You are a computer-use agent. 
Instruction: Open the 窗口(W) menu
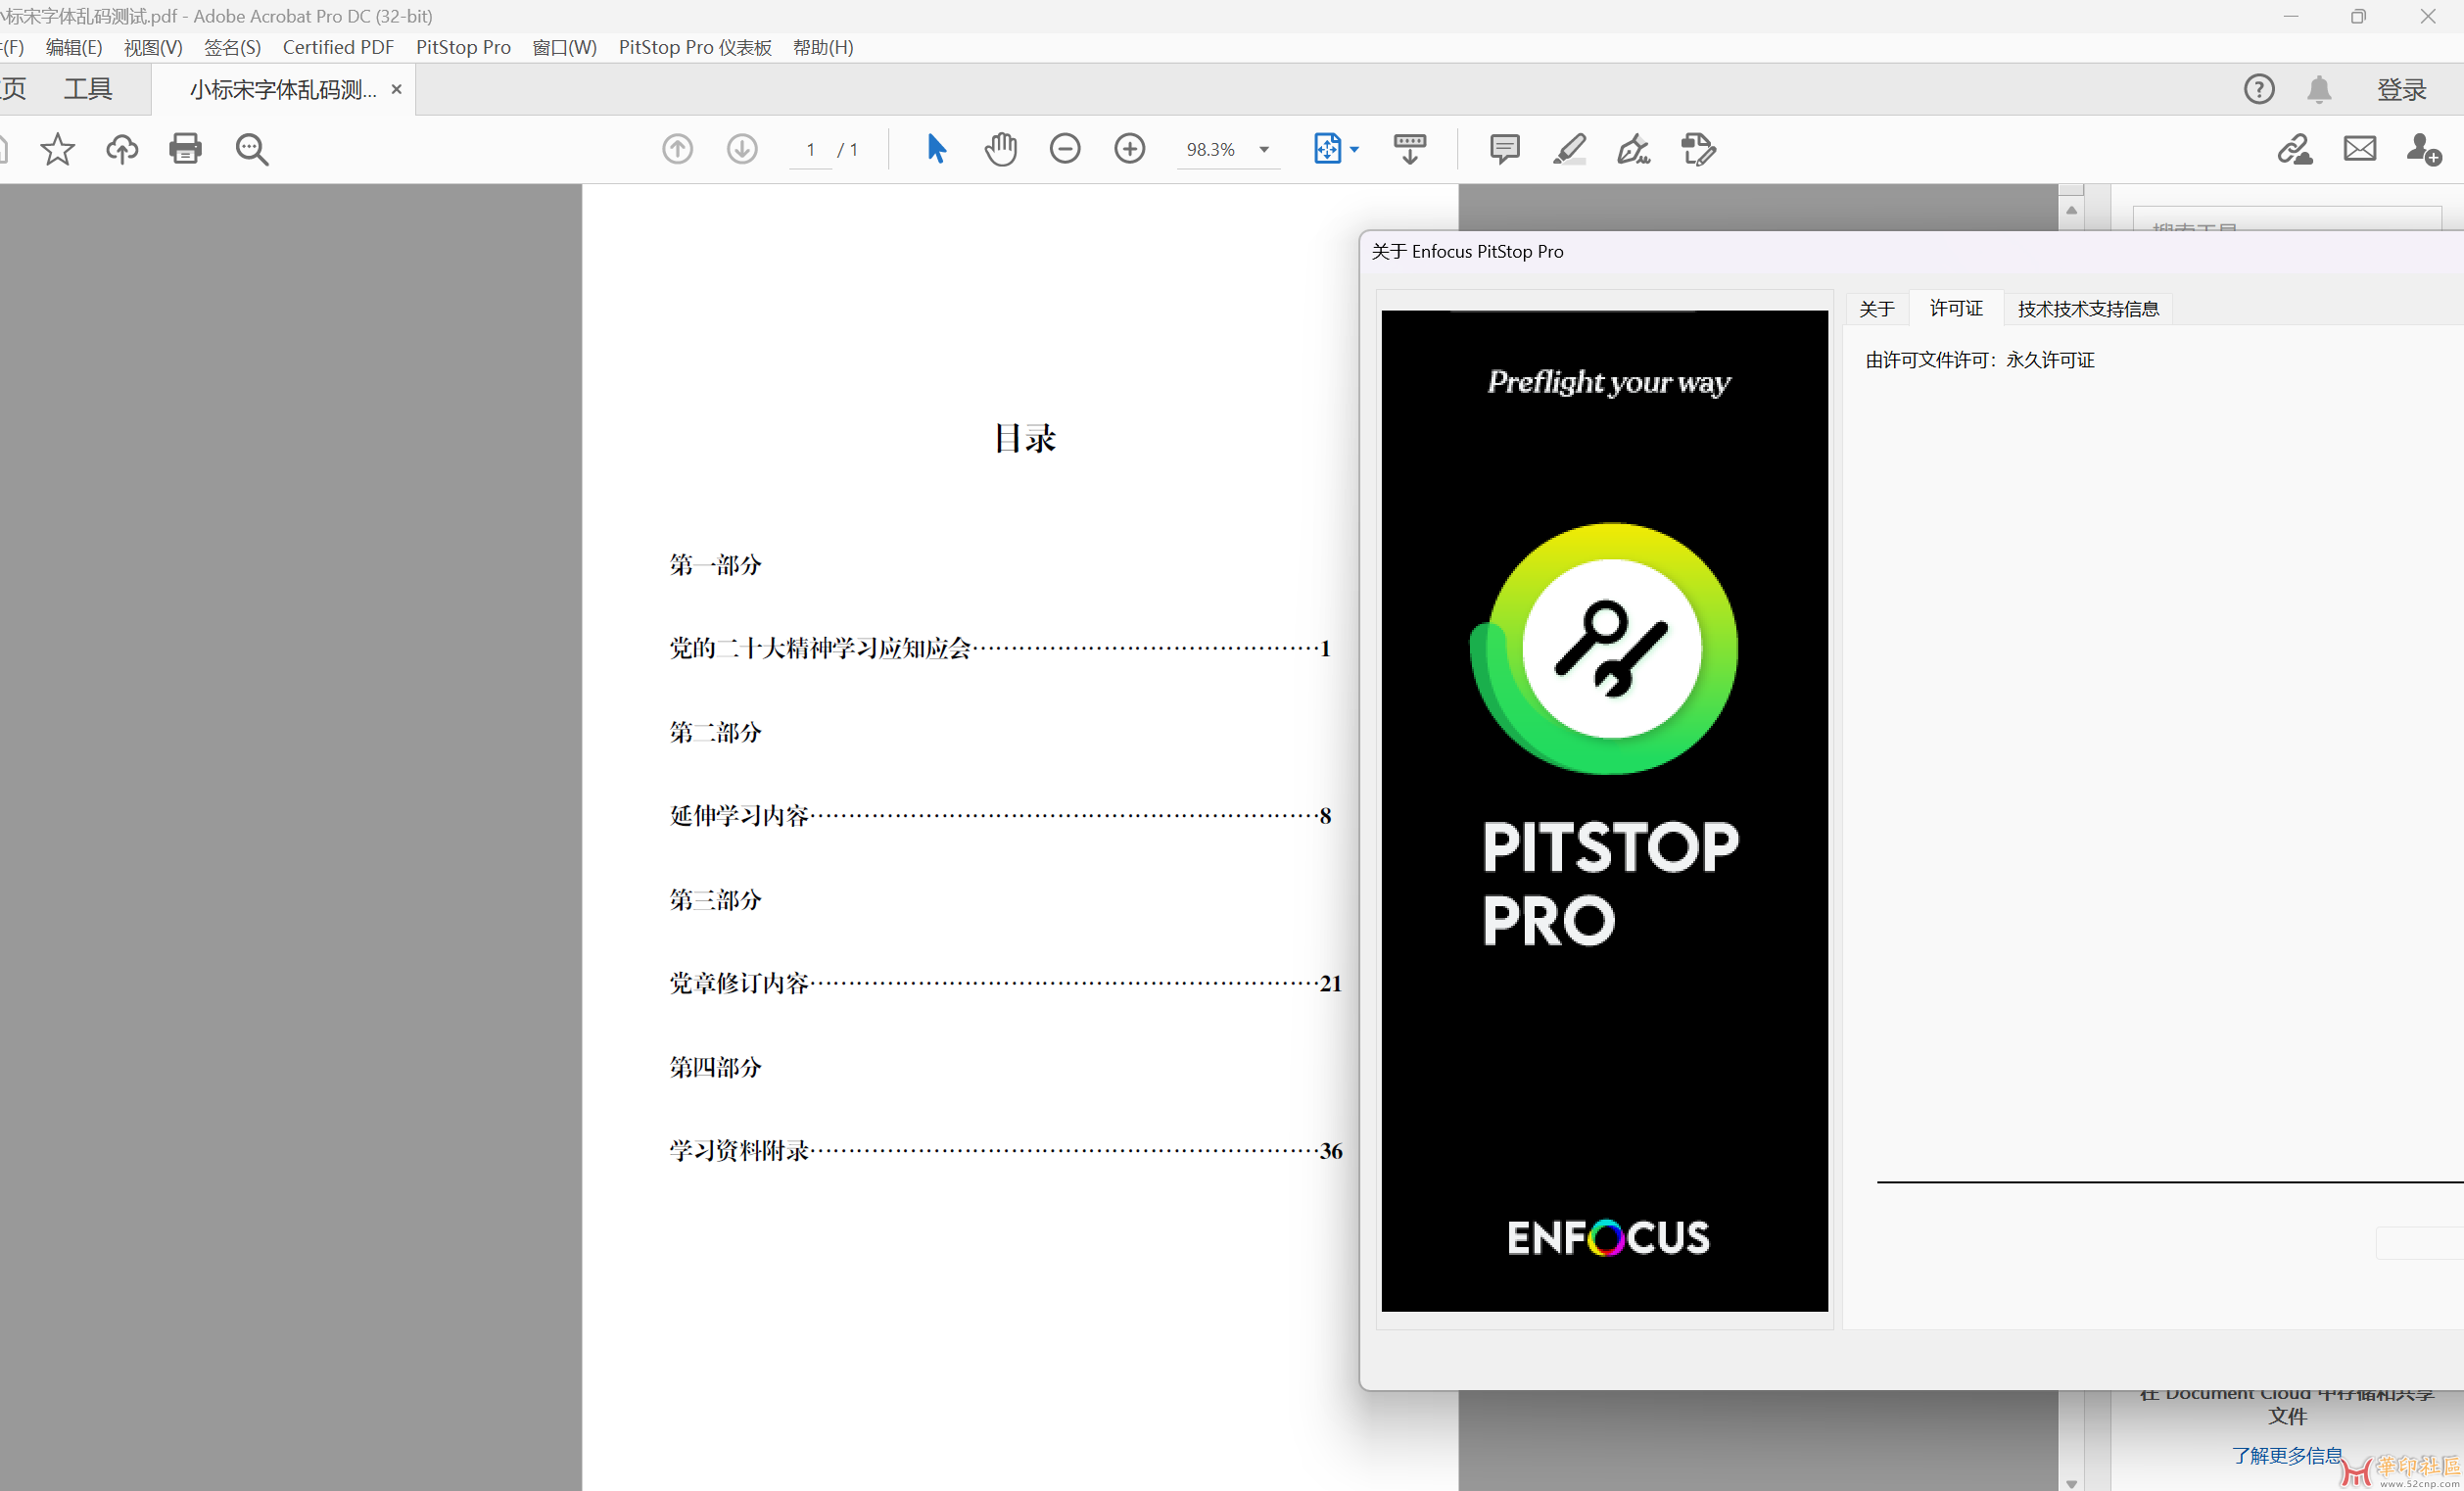[564, 47]
